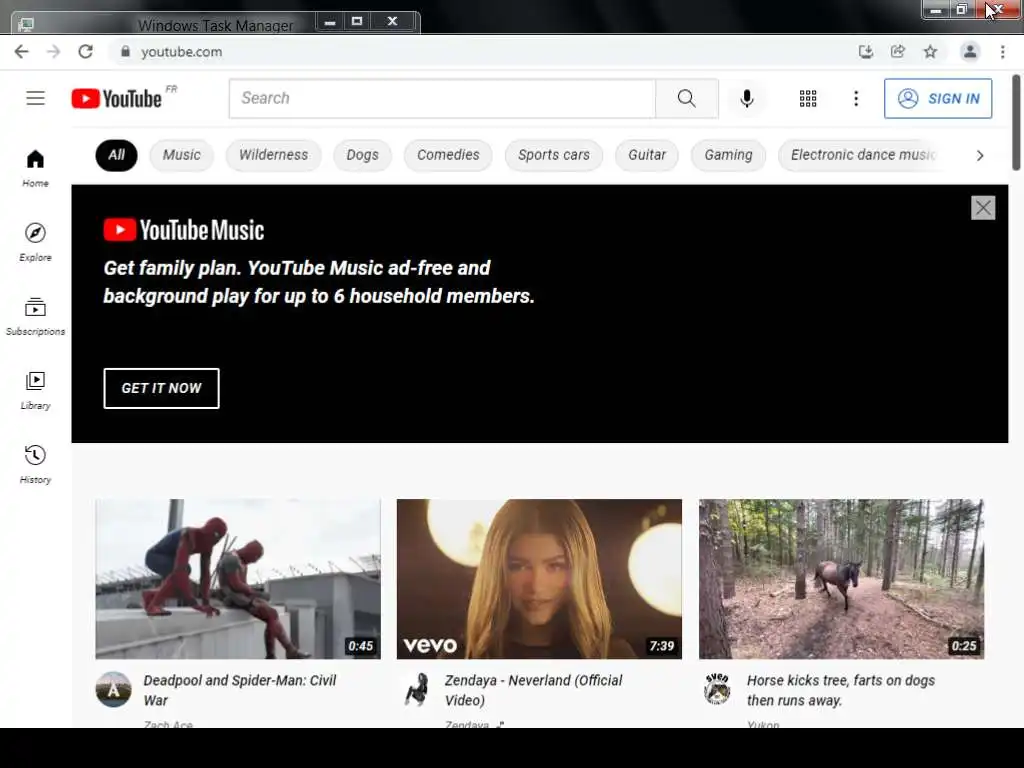Screen dimensions: 1024x768
Task: Click the youtube.com address bar
Action: 483,52
